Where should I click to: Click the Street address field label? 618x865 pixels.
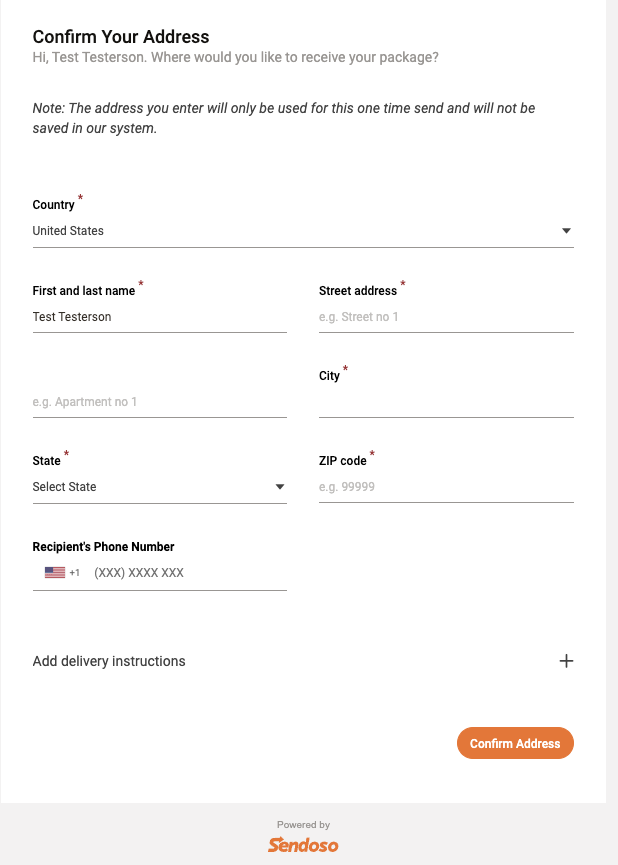(358, 291)
